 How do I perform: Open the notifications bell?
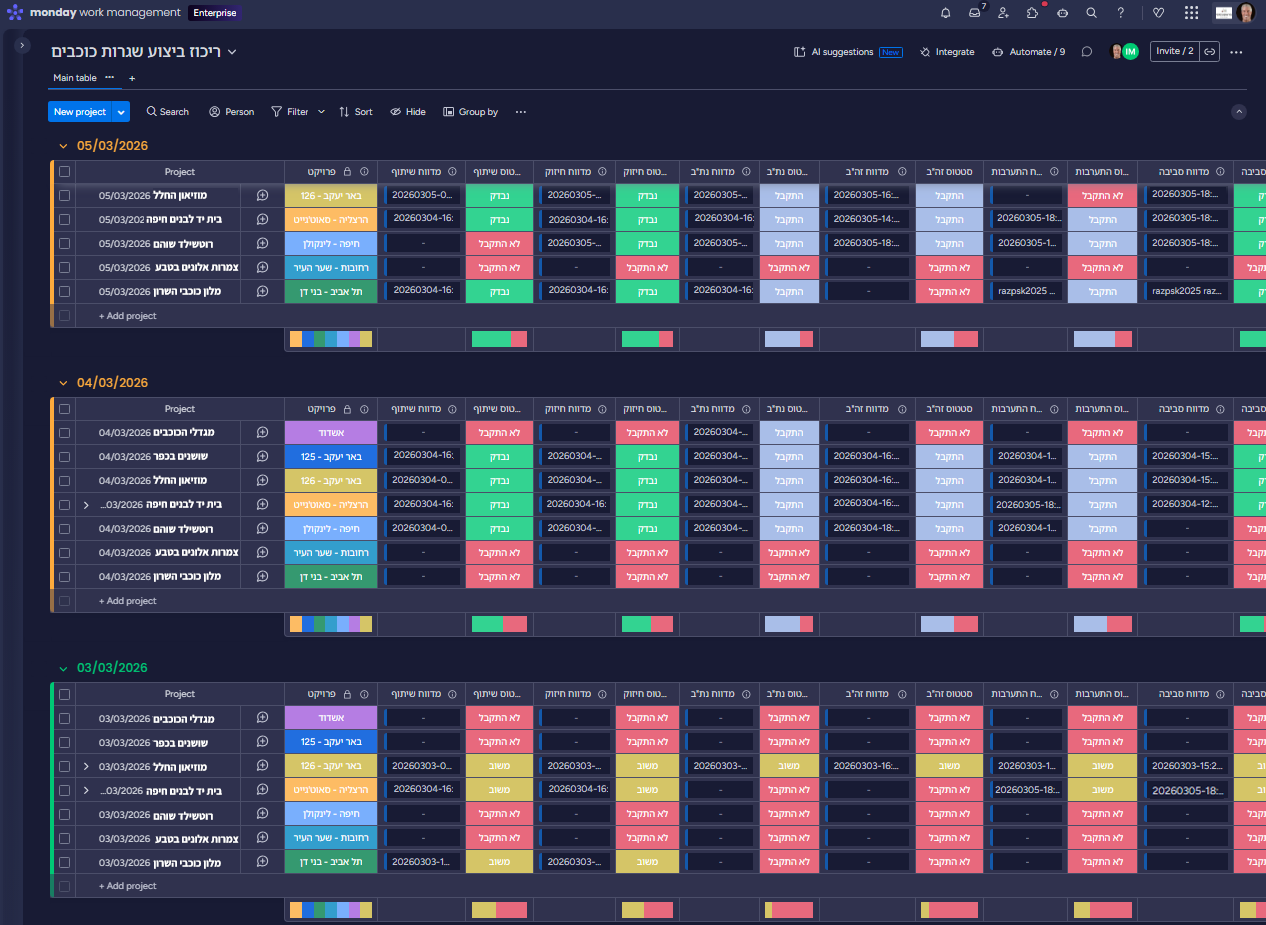coord(946,13)
